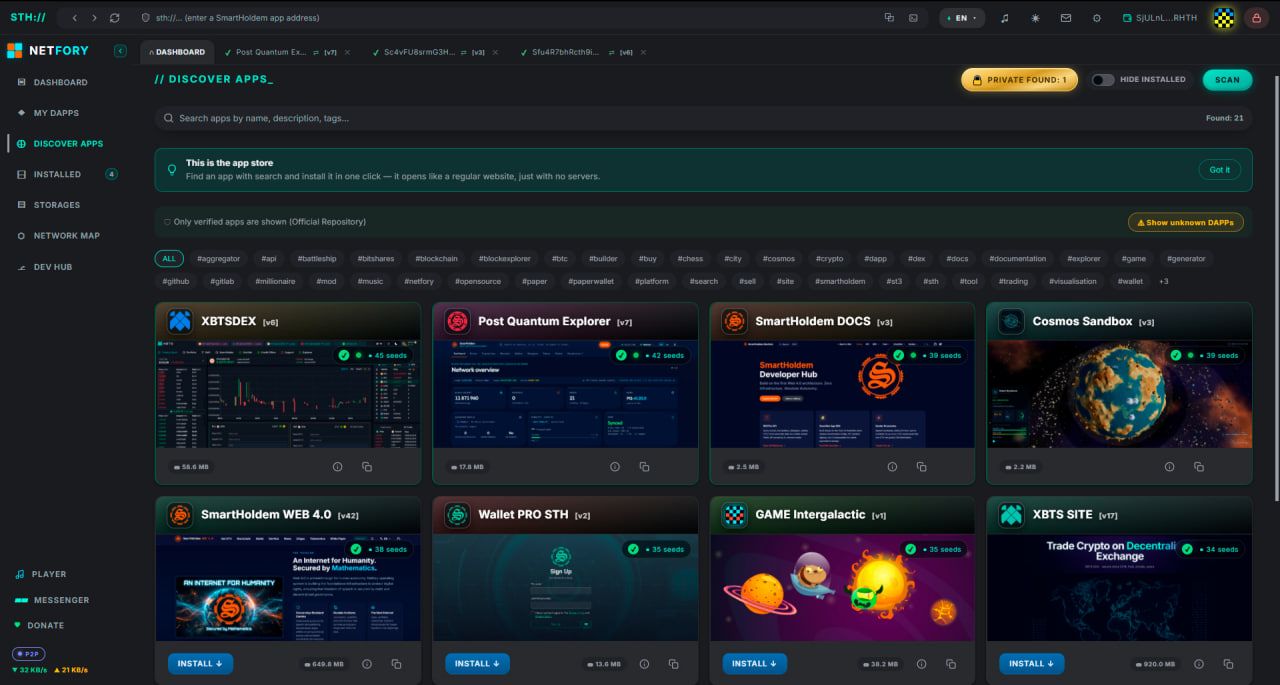
Task: Select the ALL tag filter
Action: [169, 258]
